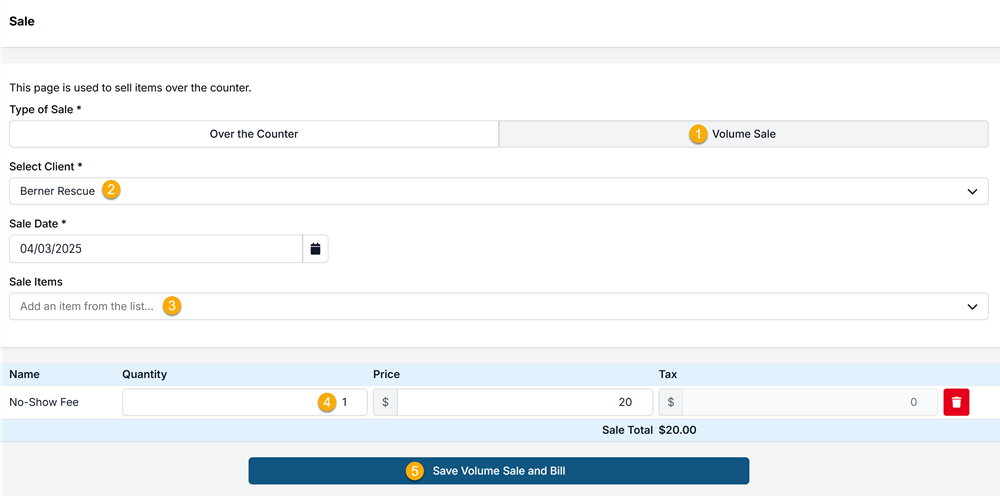
Task: Click the orange step 3 badge
Action: [x=172, y=306]
